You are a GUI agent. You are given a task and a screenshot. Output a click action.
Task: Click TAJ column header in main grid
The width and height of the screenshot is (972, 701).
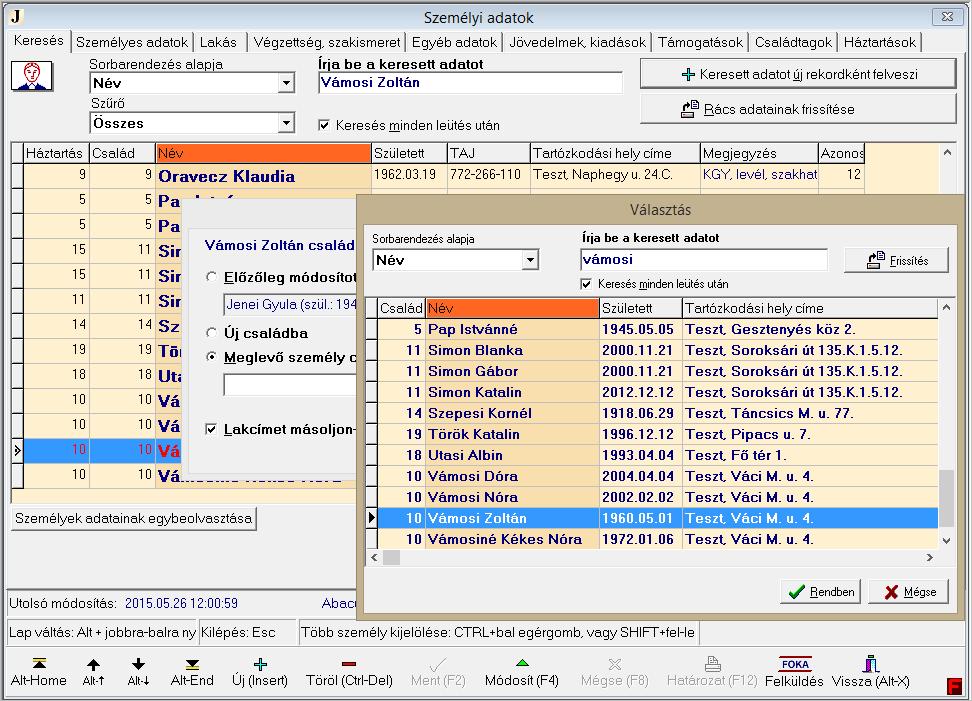[x=488, y=153]
